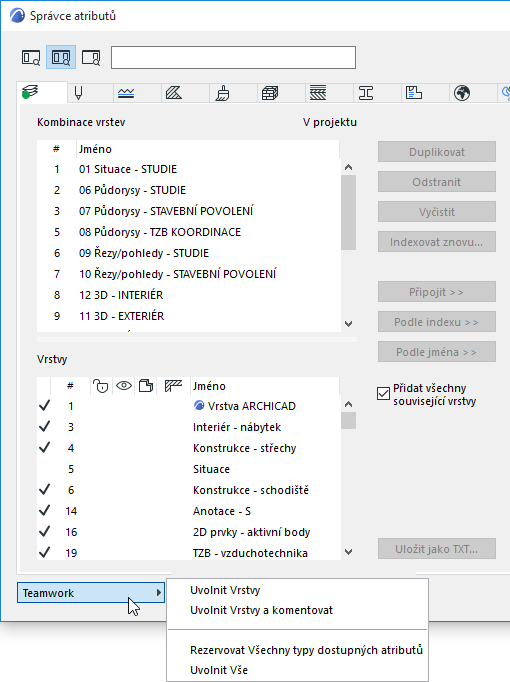Sort layers by 3D view mode column
Screen dimensions: 510x682
tap(146, 386)
